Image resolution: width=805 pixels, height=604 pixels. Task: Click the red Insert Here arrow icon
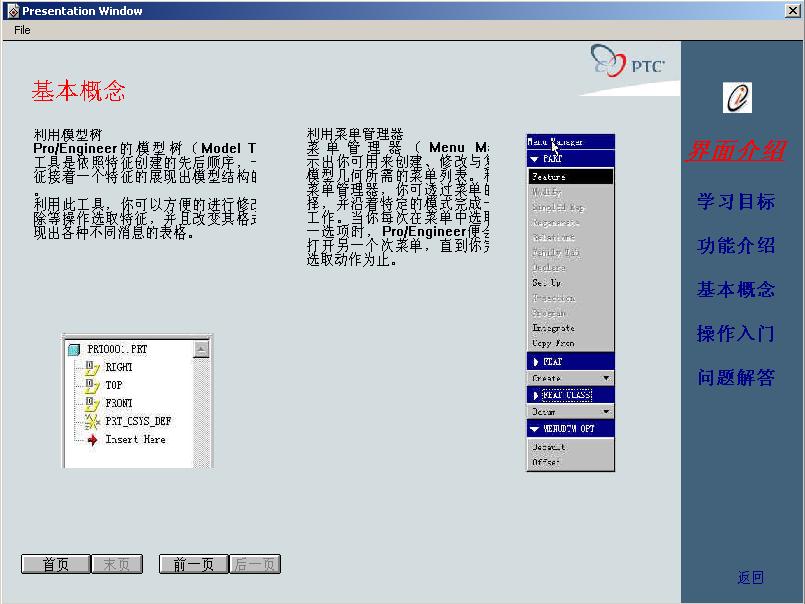[x=92, y=440]
